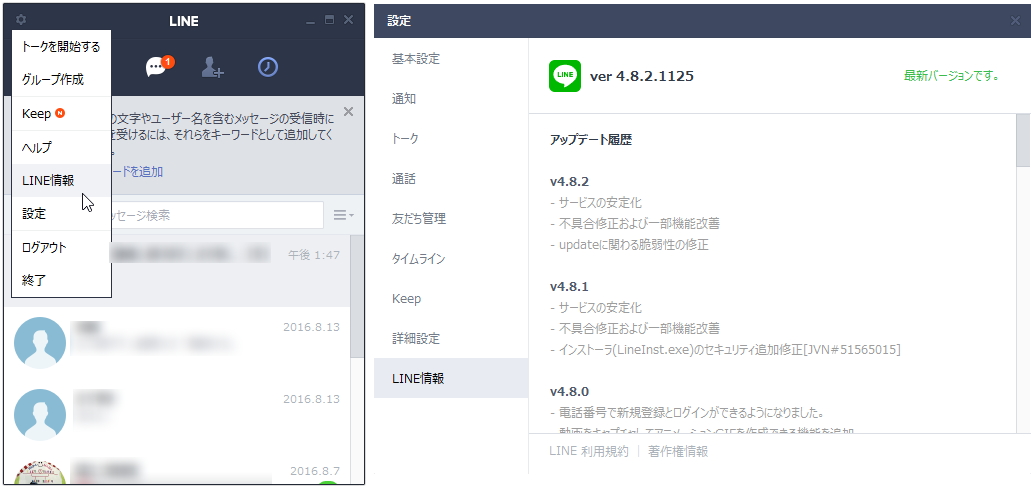Dismiss the keyword notification banner
Image resolution: width=1031 pixels, height=488 pixels.
[348, 112]
